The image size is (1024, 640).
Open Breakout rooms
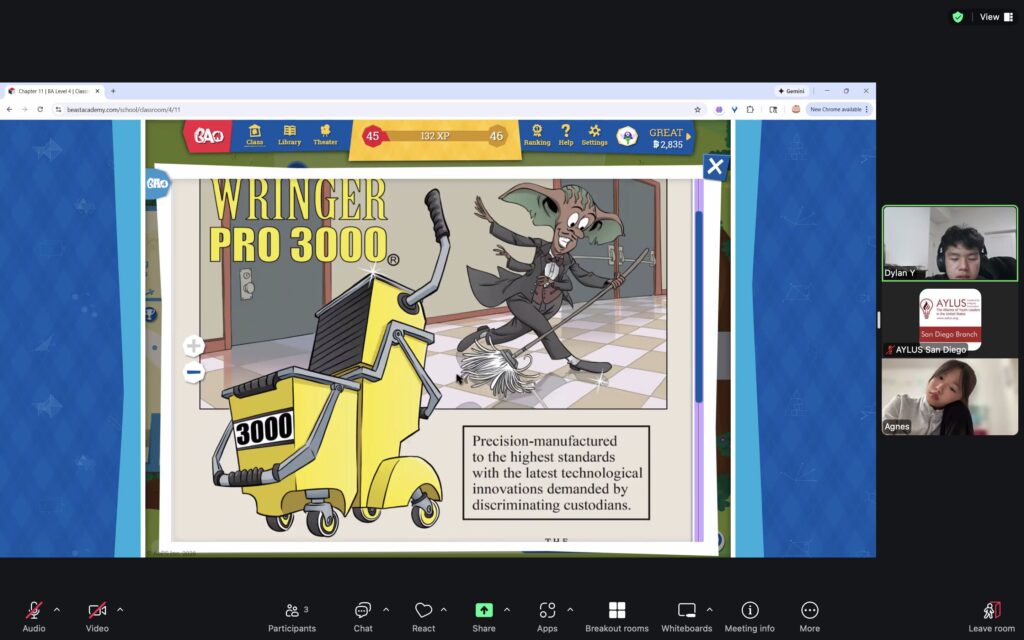coord(617,611)
